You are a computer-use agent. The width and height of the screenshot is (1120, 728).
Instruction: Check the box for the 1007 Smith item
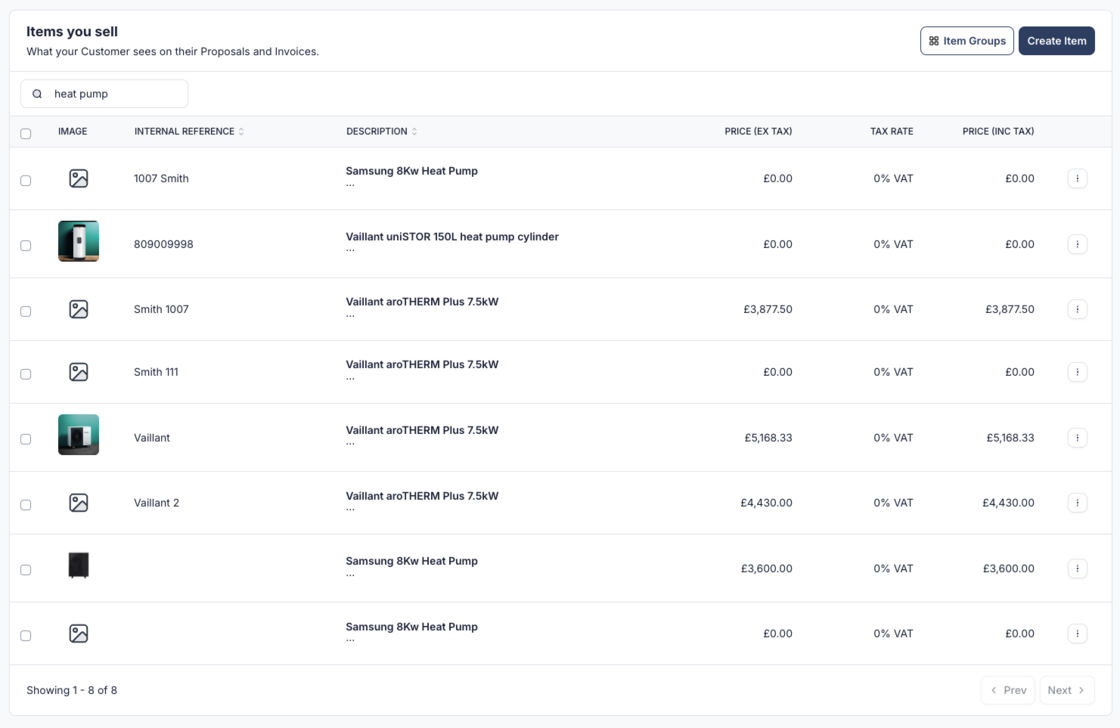[26, 181]
